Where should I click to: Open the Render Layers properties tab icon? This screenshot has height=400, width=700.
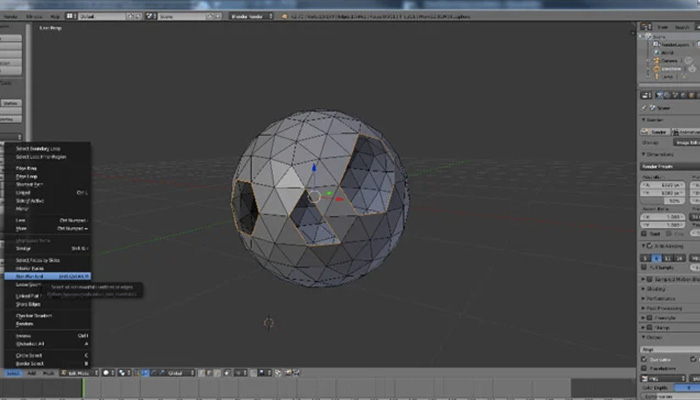coord(667,95)
